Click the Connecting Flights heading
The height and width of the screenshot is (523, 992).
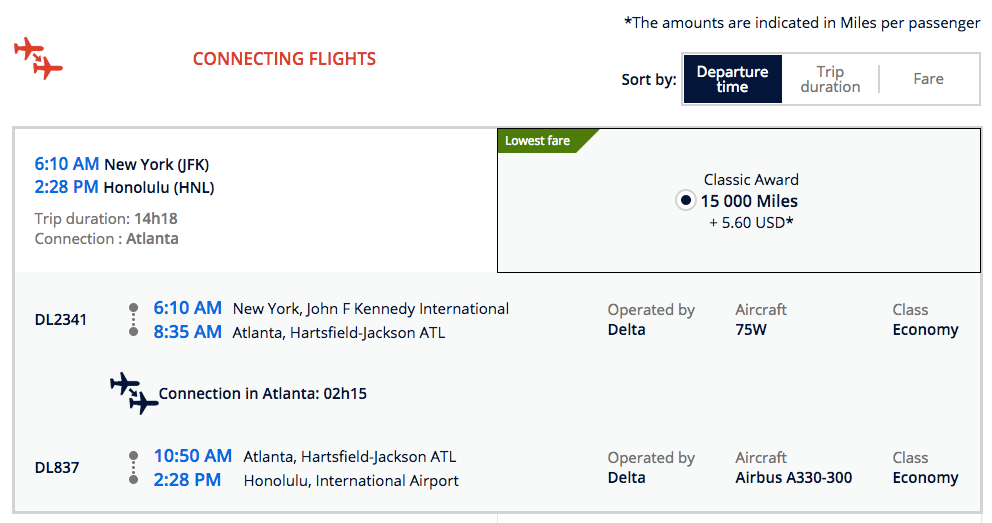coord(284,59)
